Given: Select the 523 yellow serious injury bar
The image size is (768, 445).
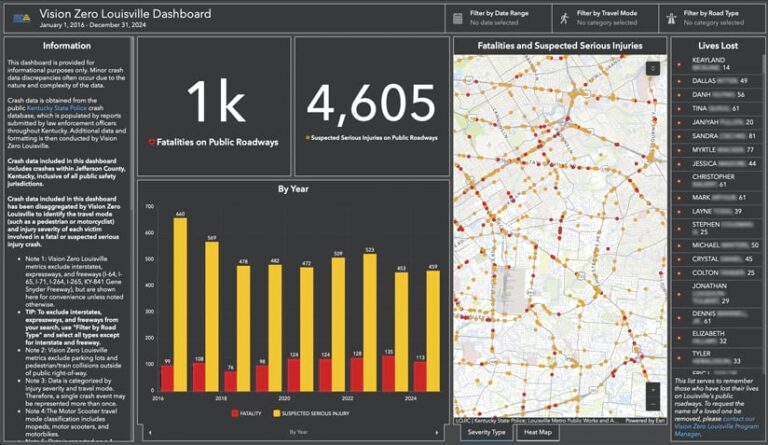Looking at the screenshot, I should 370,323.
